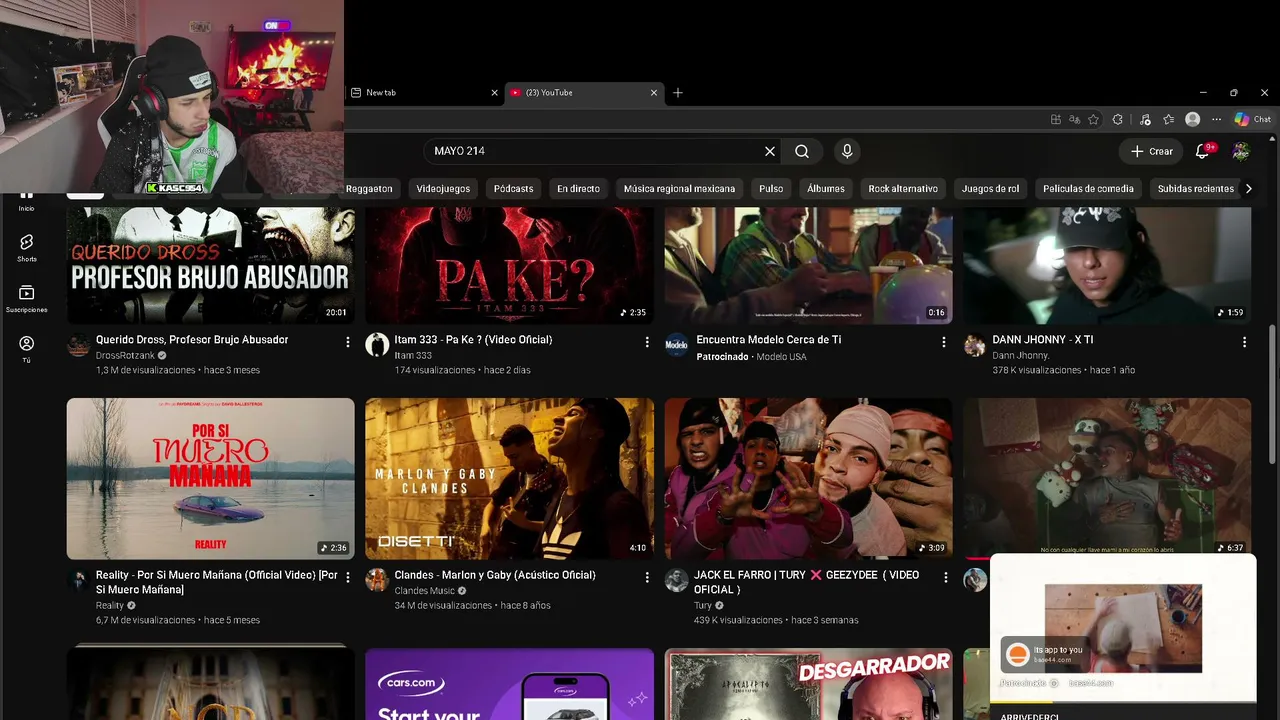Screen dimensions: 1280x720
Task: Select the En directo filter chip
Action: point(578,188)
